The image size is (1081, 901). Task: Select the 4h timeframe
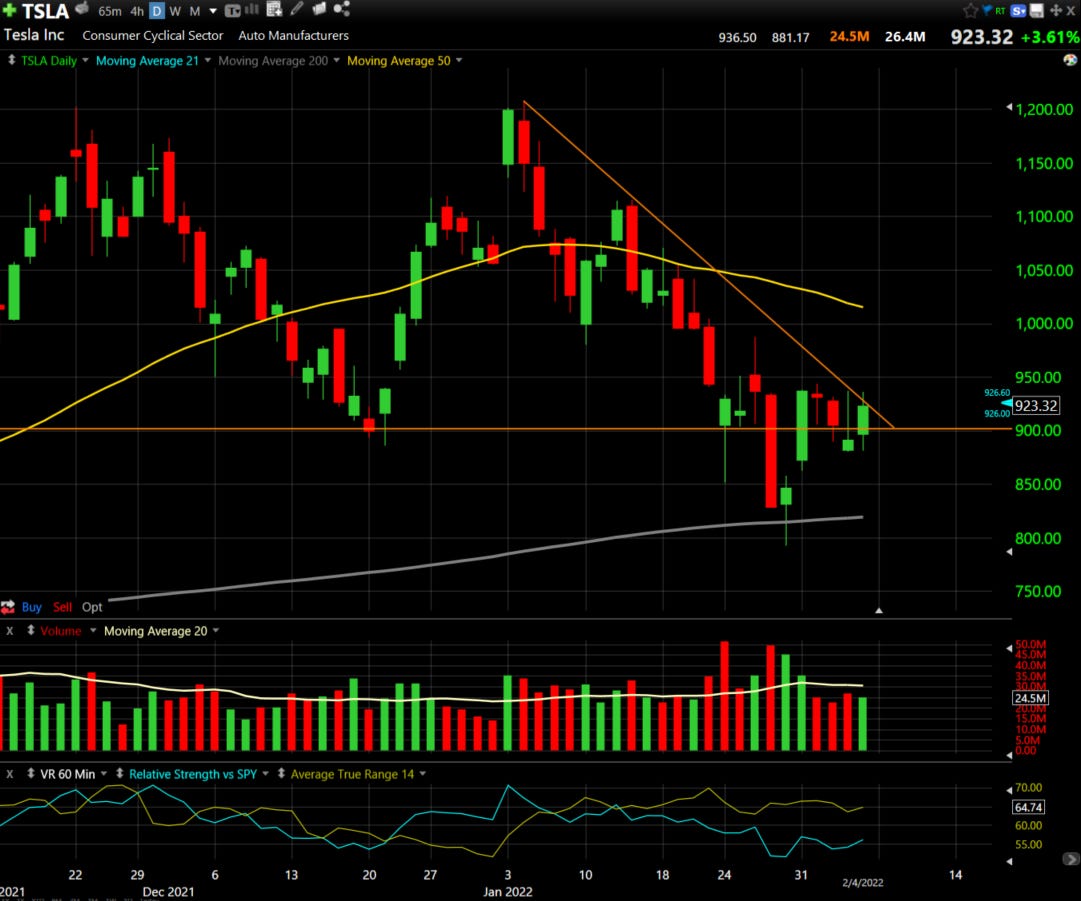pyautogui.click(x=137, y=11)
